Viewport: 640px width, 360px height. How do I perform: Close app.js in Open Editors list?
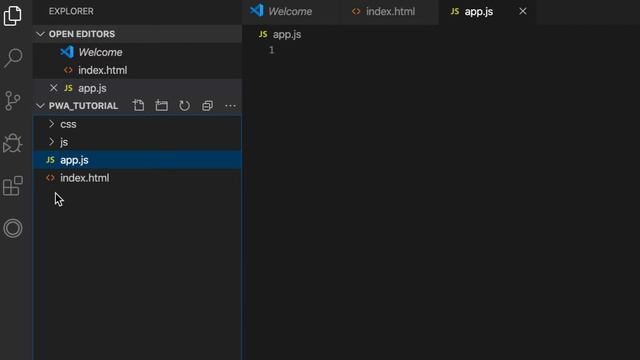(x=53, y=88)
